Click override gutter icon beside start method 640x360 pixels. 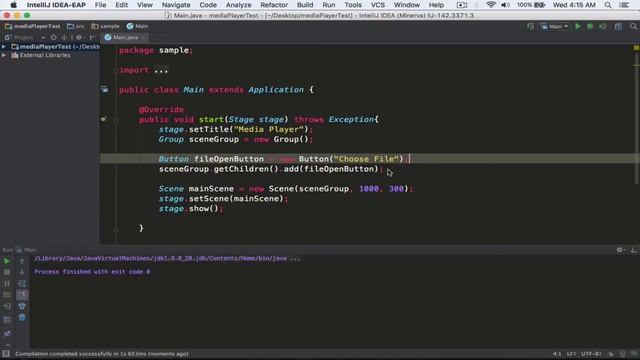coord(104,119)
